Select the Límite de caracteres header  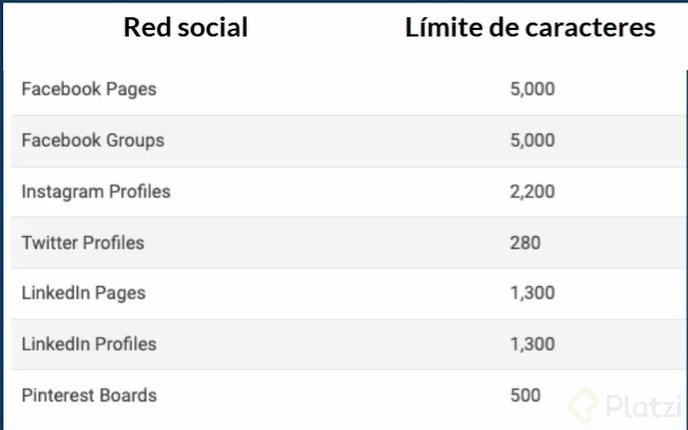[530, 27]
